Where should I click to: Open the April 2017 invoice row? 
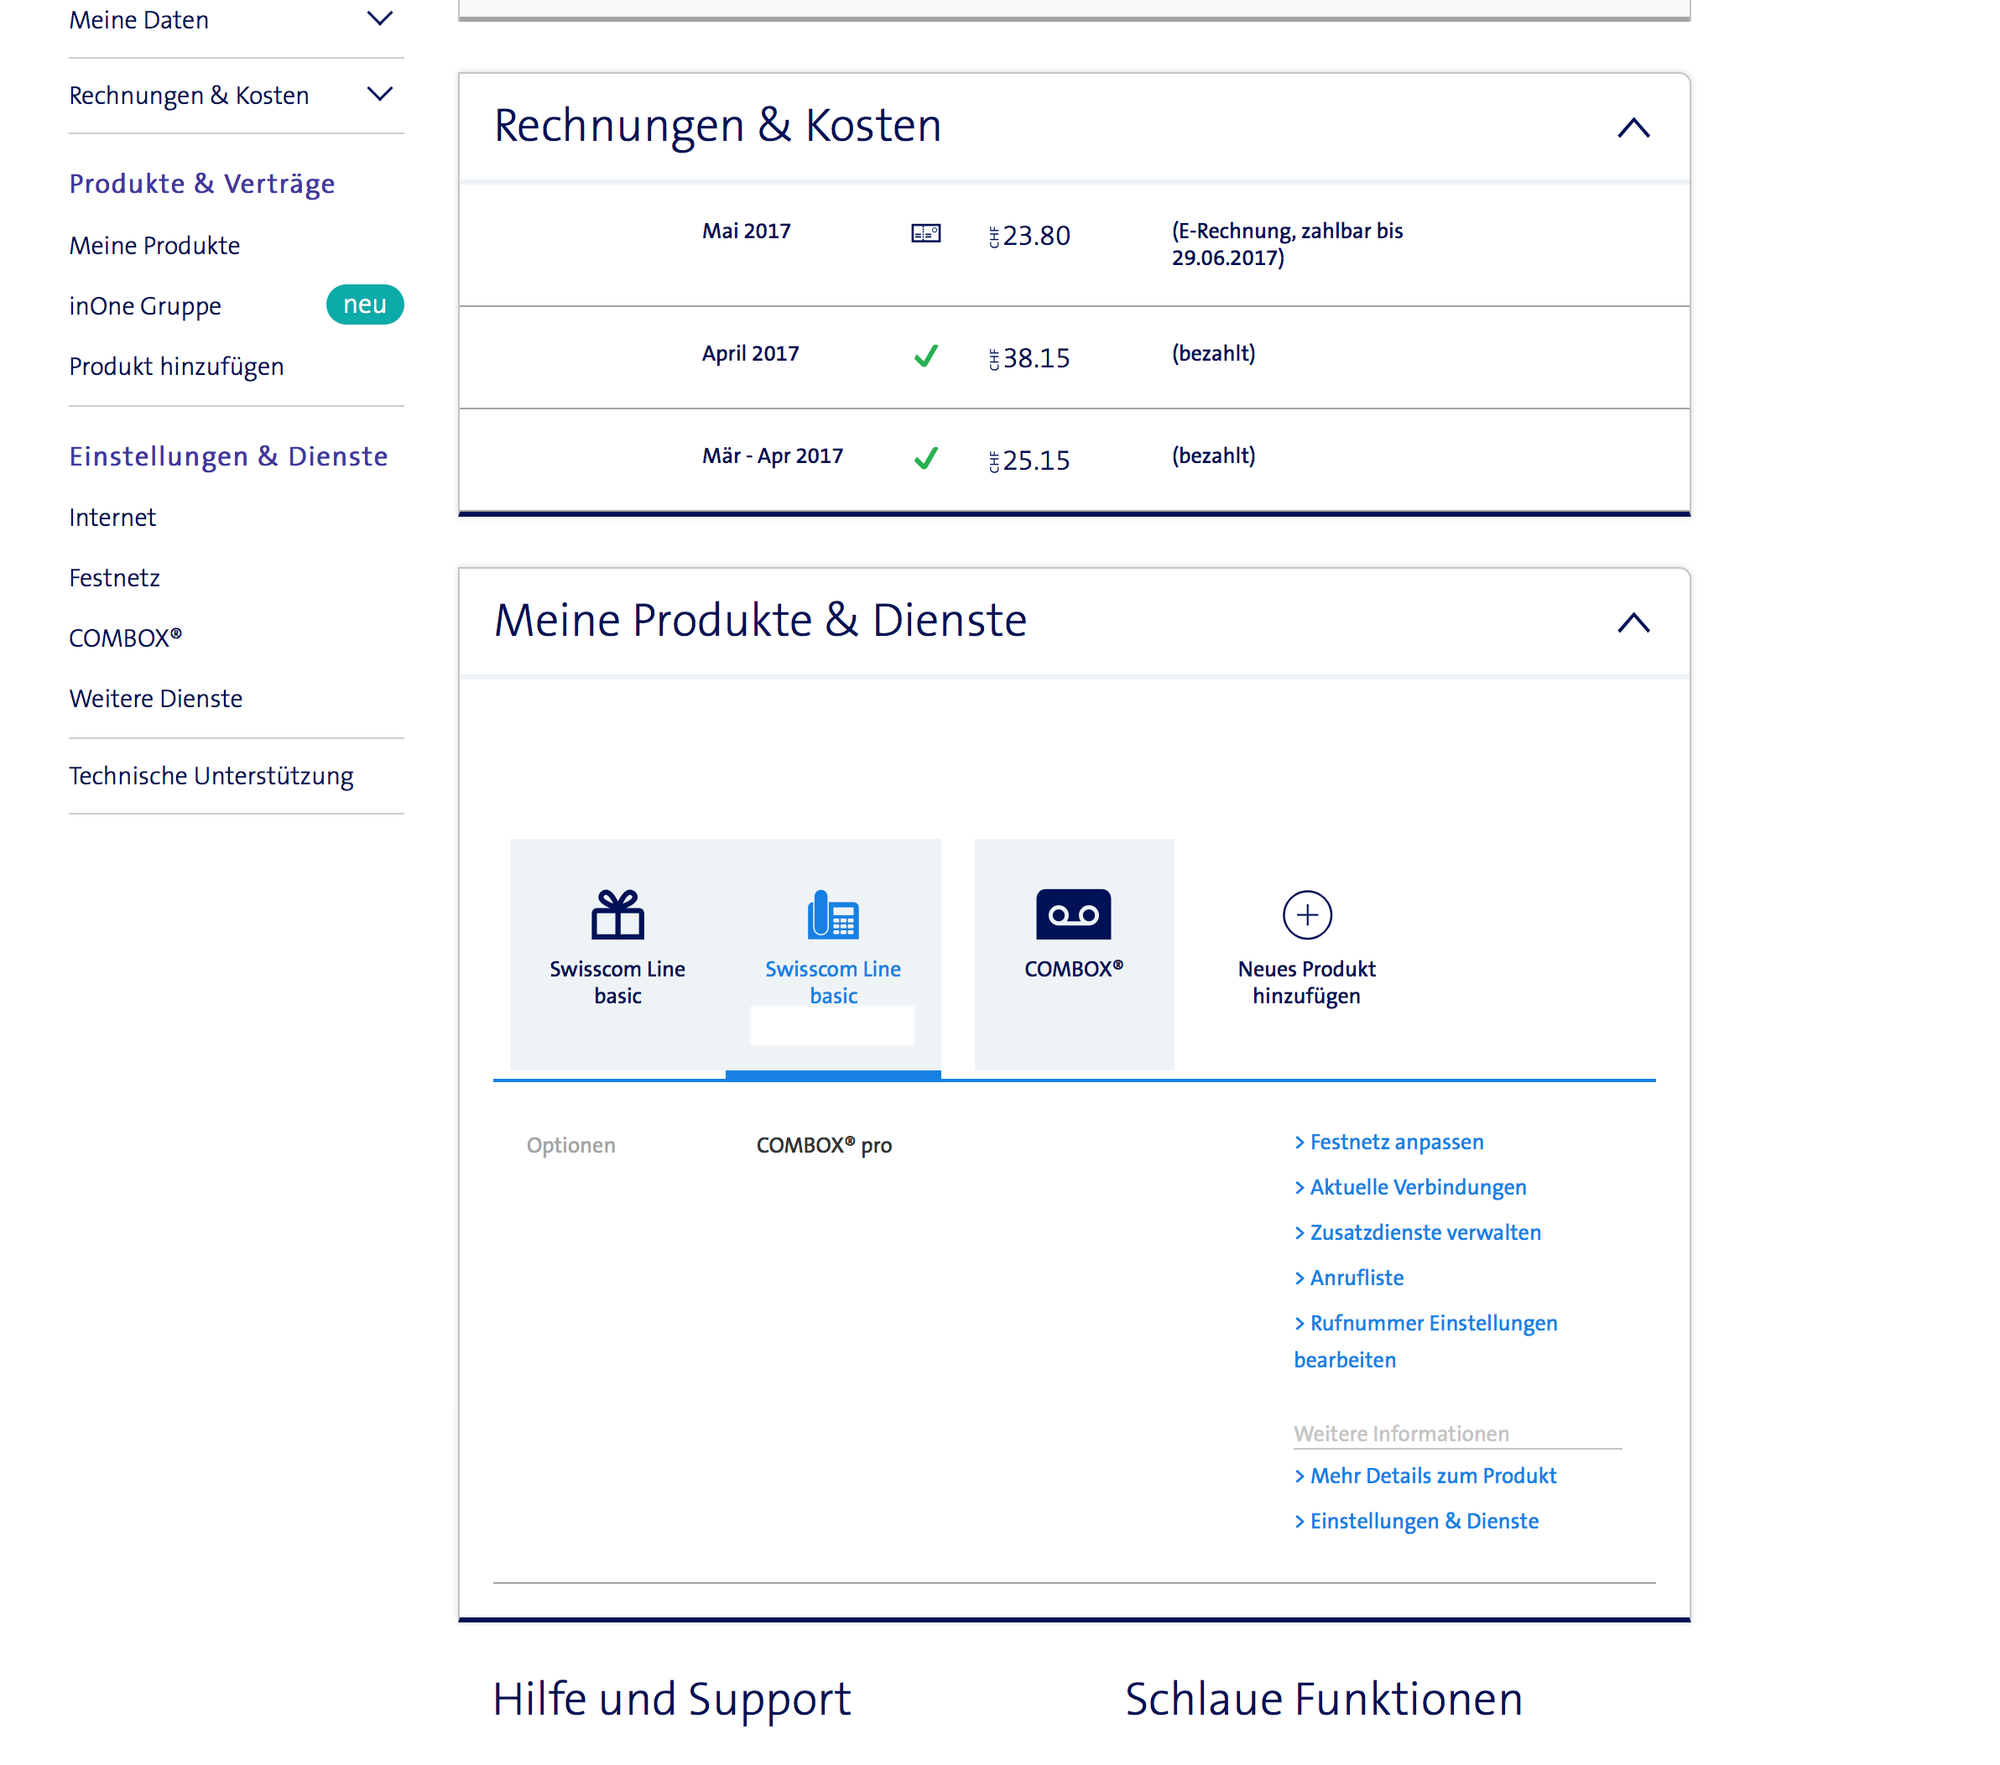tap(1074, 357)
